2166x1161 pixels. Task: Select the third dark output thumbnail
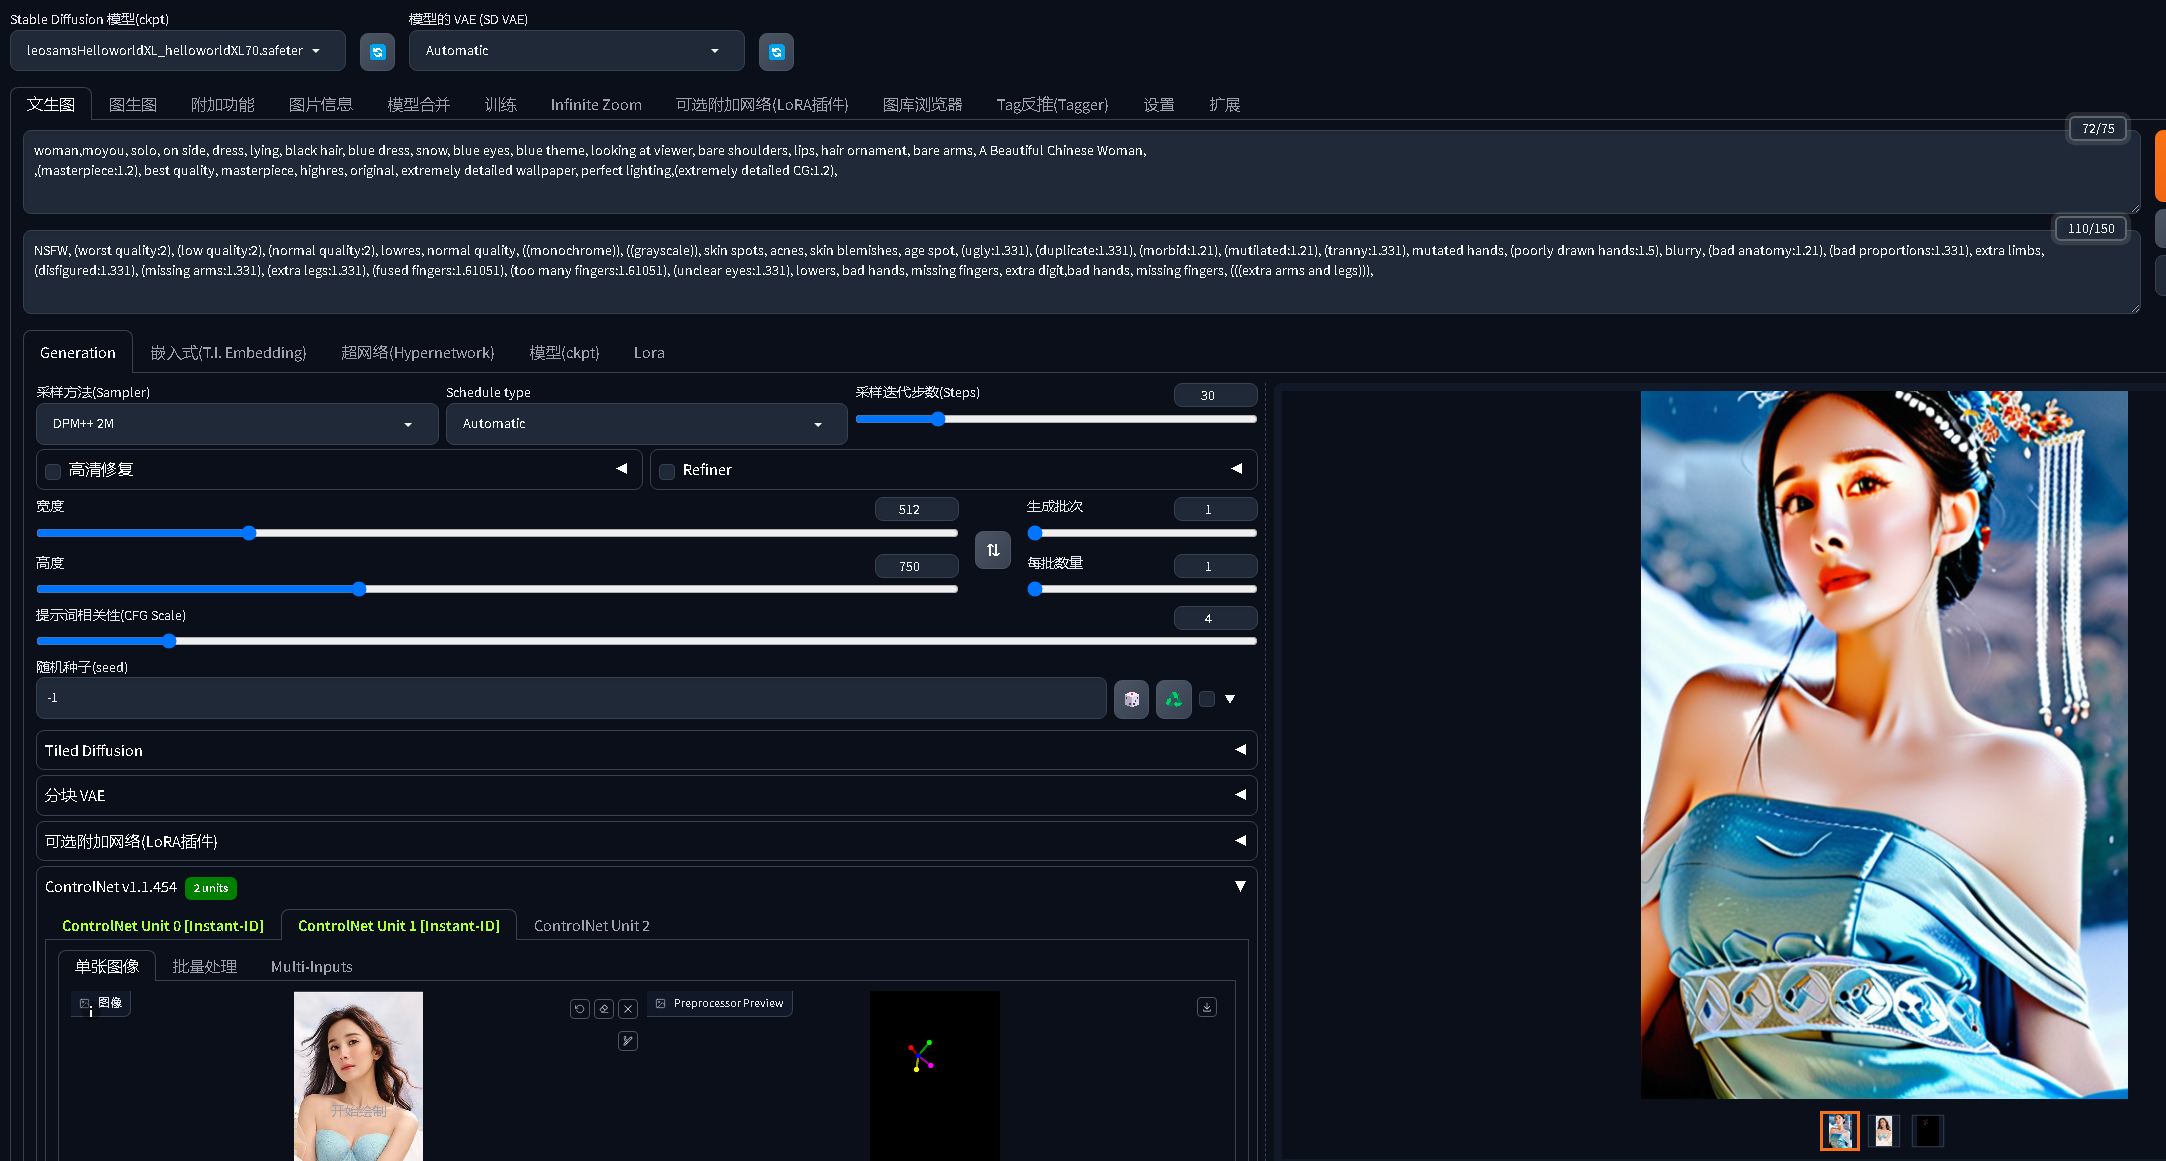point(1927,1131)
